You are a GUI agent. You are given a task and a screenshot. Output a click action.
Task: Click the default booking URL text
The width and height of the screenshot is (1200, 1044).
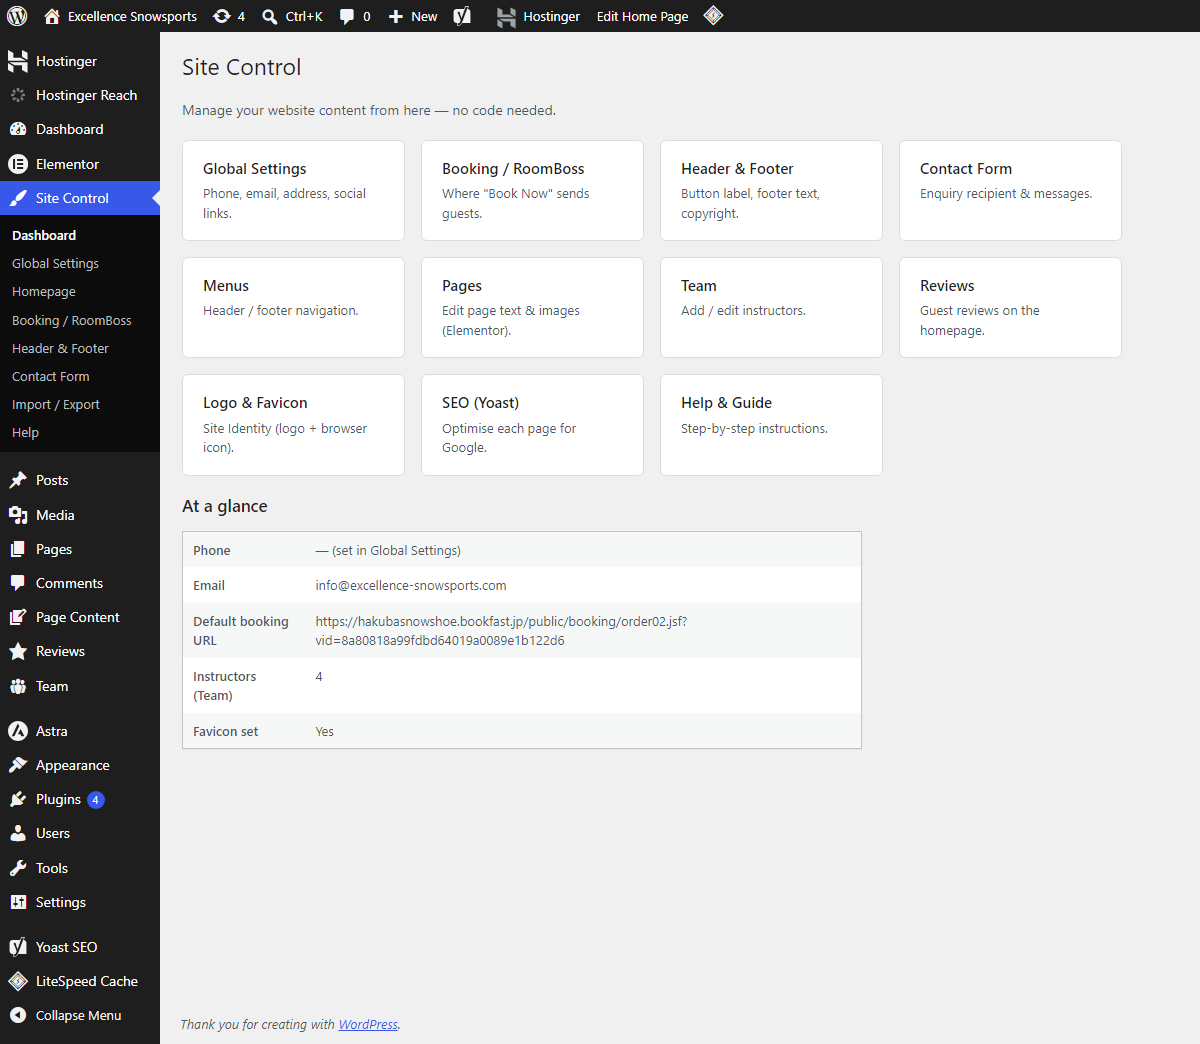click(501, 630)
